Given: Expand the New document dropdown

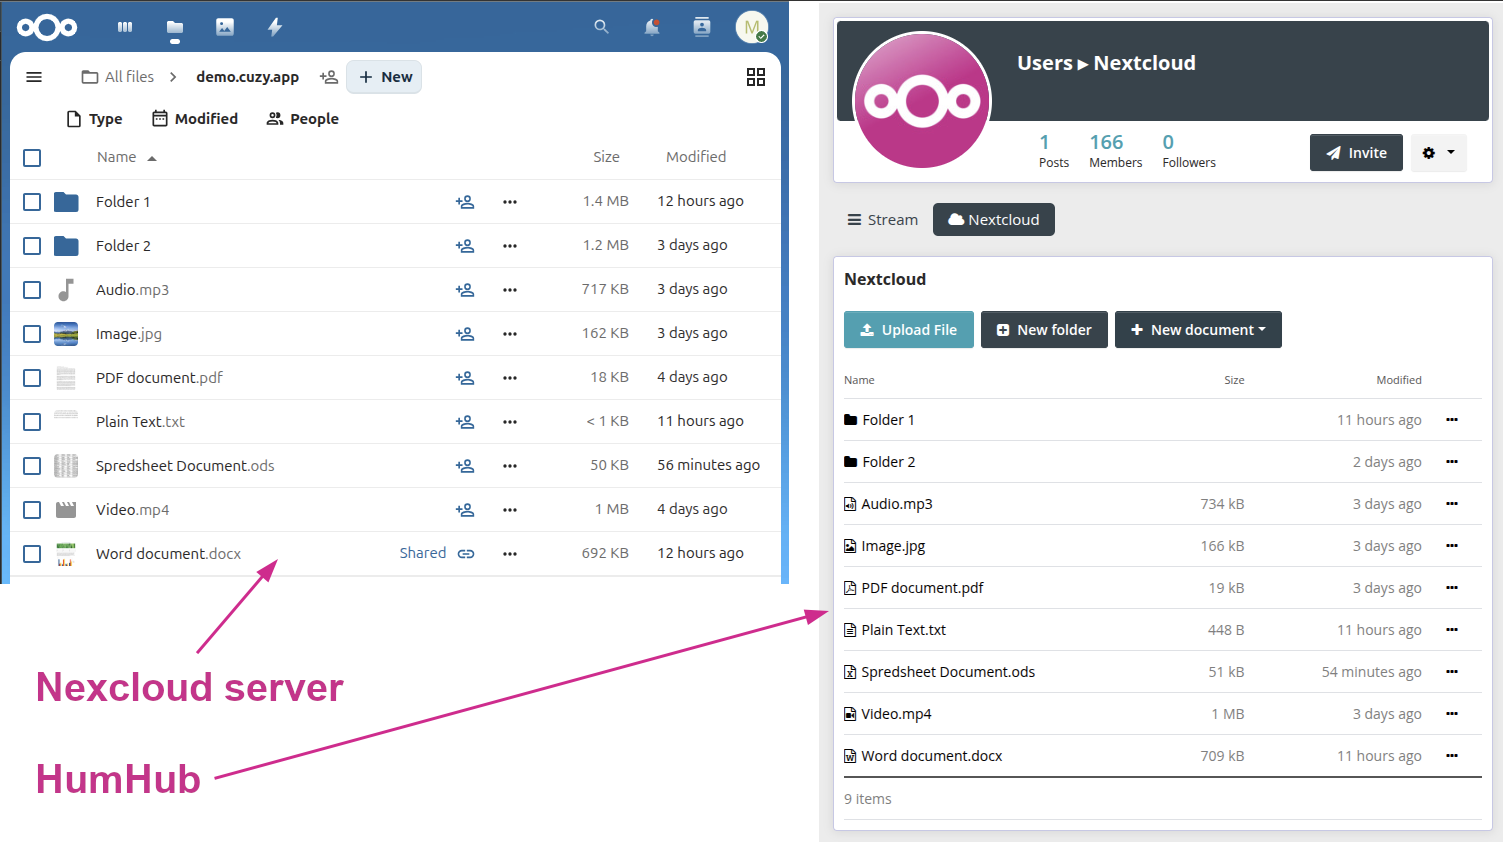Looking at the screenshot, I should 1198,330.
